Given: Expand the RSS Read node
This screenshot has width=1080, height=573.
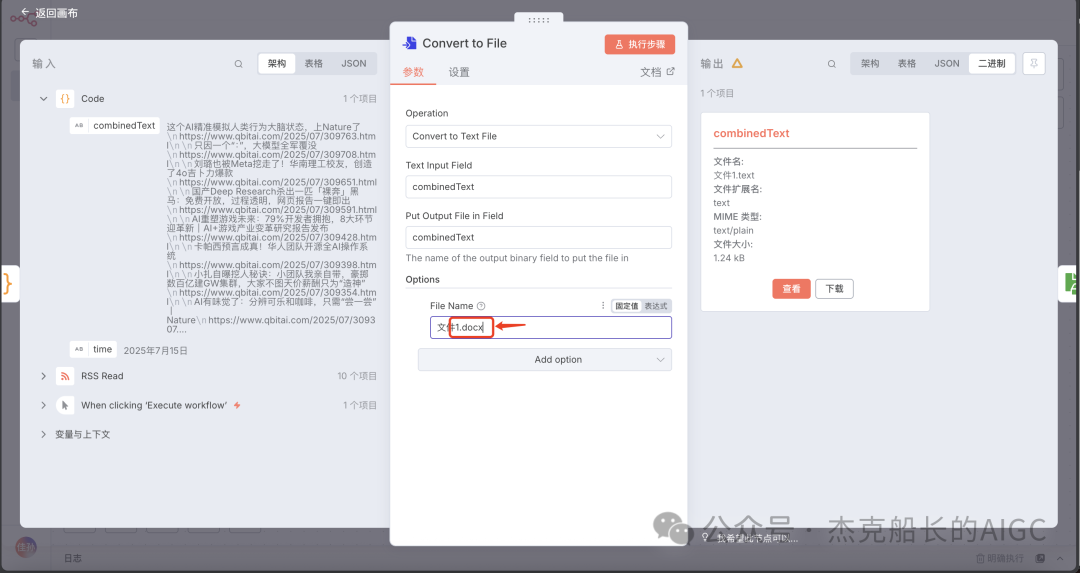Looking at the screenshot, I should tap(43, 376).
